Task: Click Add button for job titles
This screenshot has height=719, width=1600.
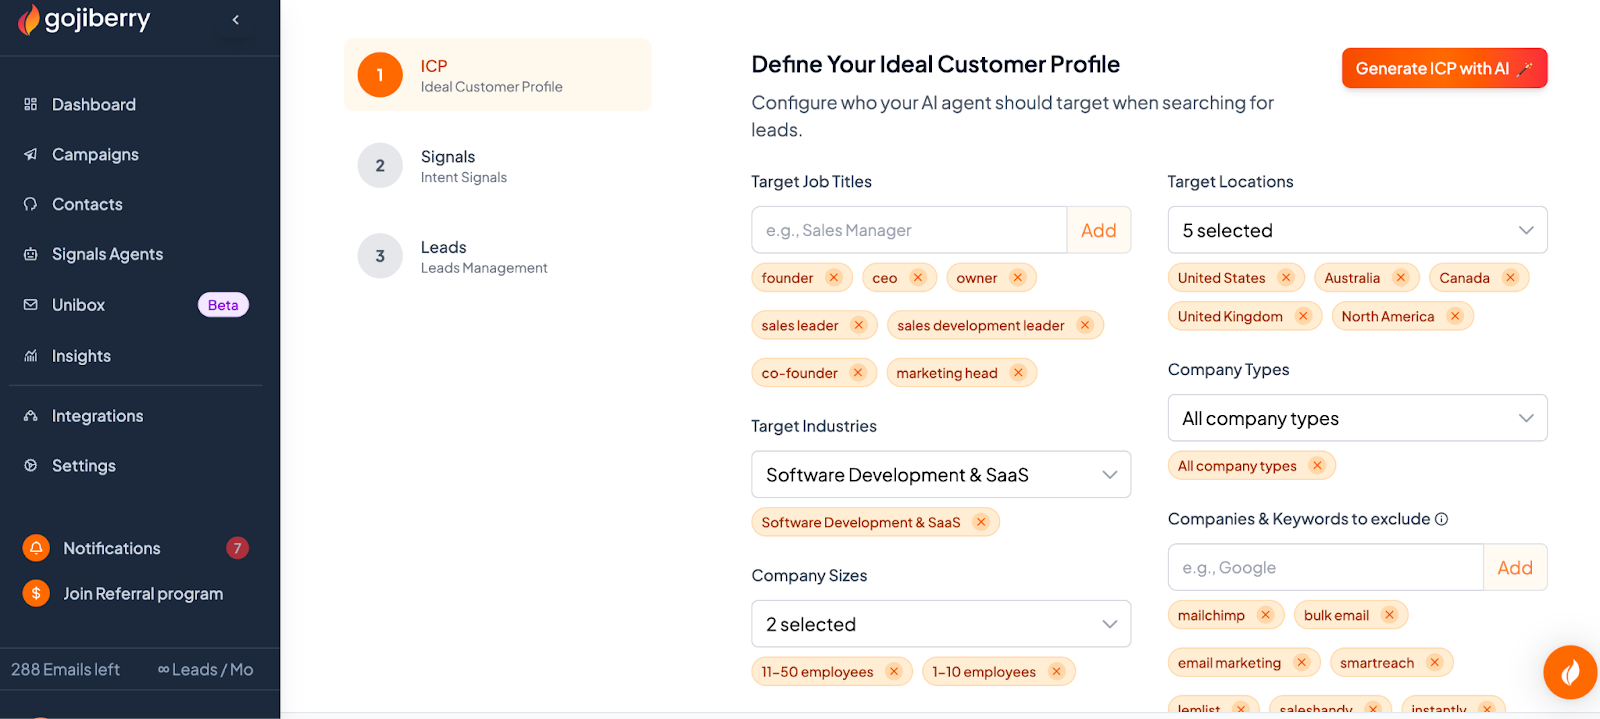Action: (1098, 230)
